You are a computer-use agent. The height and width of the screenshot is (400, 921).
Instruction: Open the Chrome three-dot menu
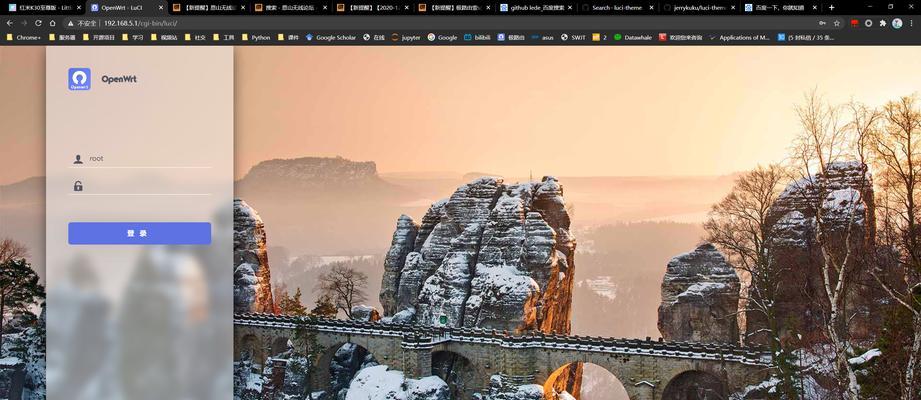pyautogui.click(x=912, y=23)
